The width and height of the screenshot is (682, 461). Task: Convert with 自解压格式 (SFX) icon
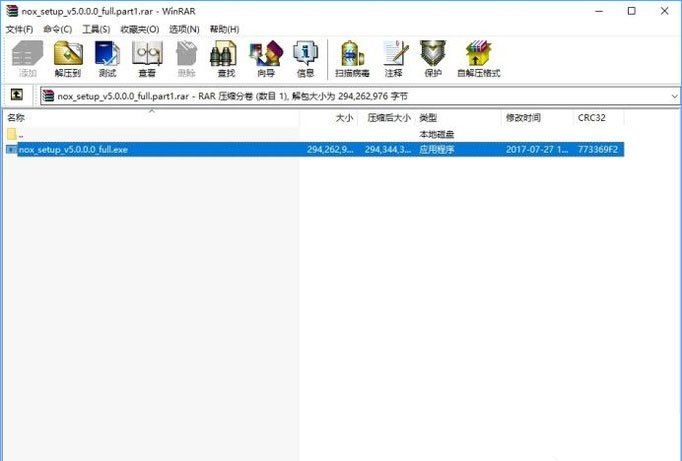478,59
